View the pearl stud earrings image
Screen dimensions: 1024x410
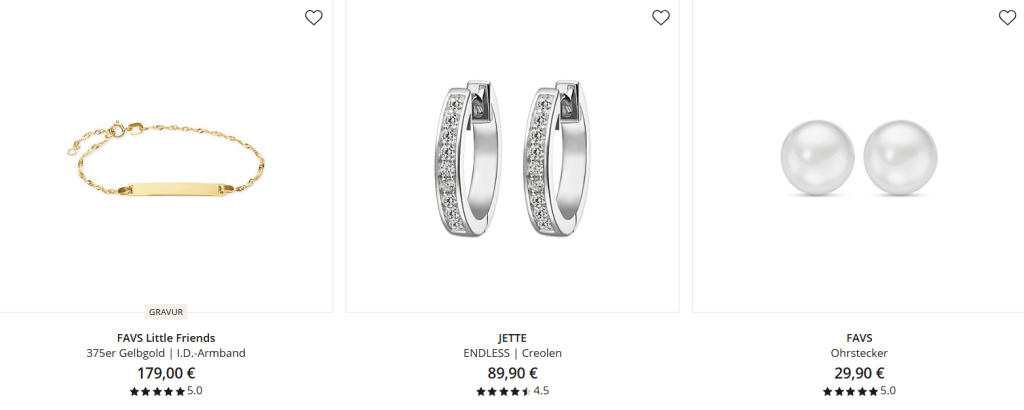pyautogui.click(x=858, y=156)
